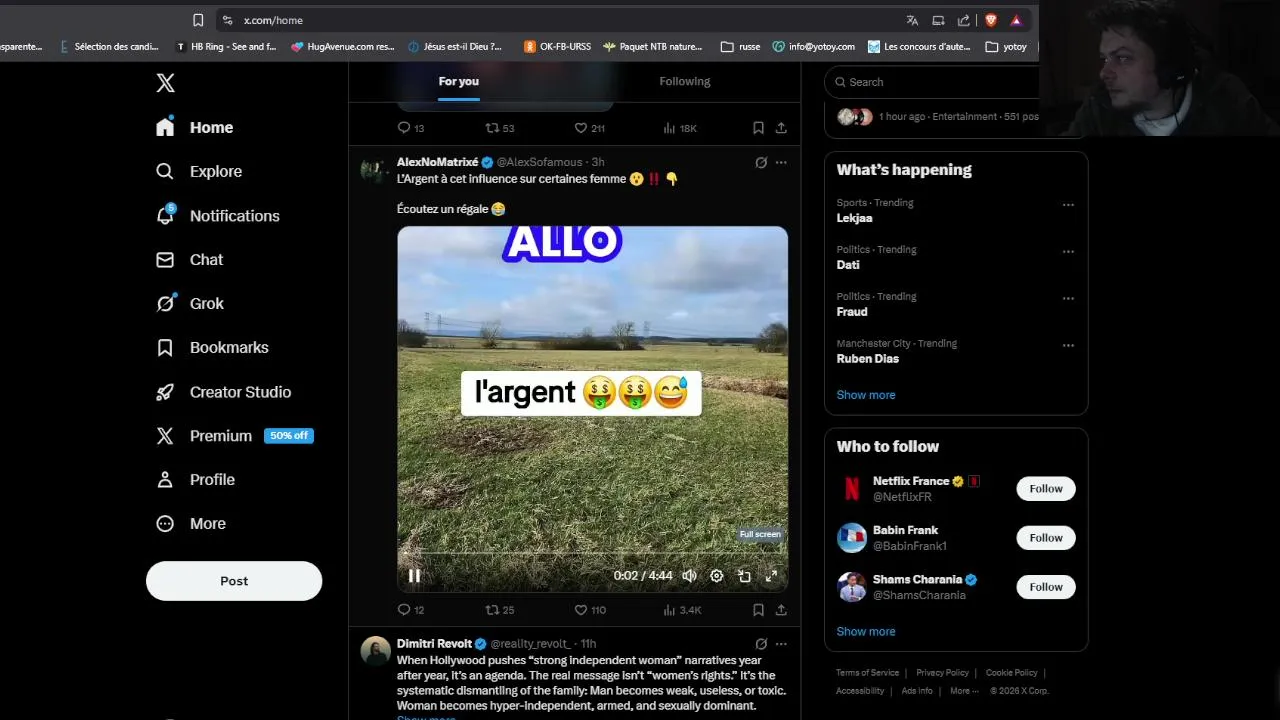Repost AlexNoMatrixé post with 25 reposts
The width and height of the screenshot is (1280, 720).
coord(499,610)
